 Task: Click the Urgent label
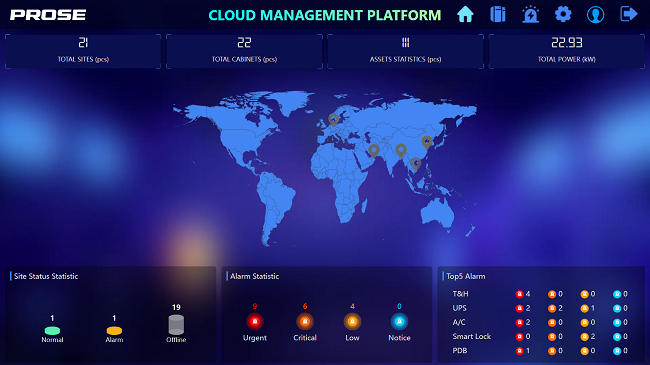click(x=255, y=338)
